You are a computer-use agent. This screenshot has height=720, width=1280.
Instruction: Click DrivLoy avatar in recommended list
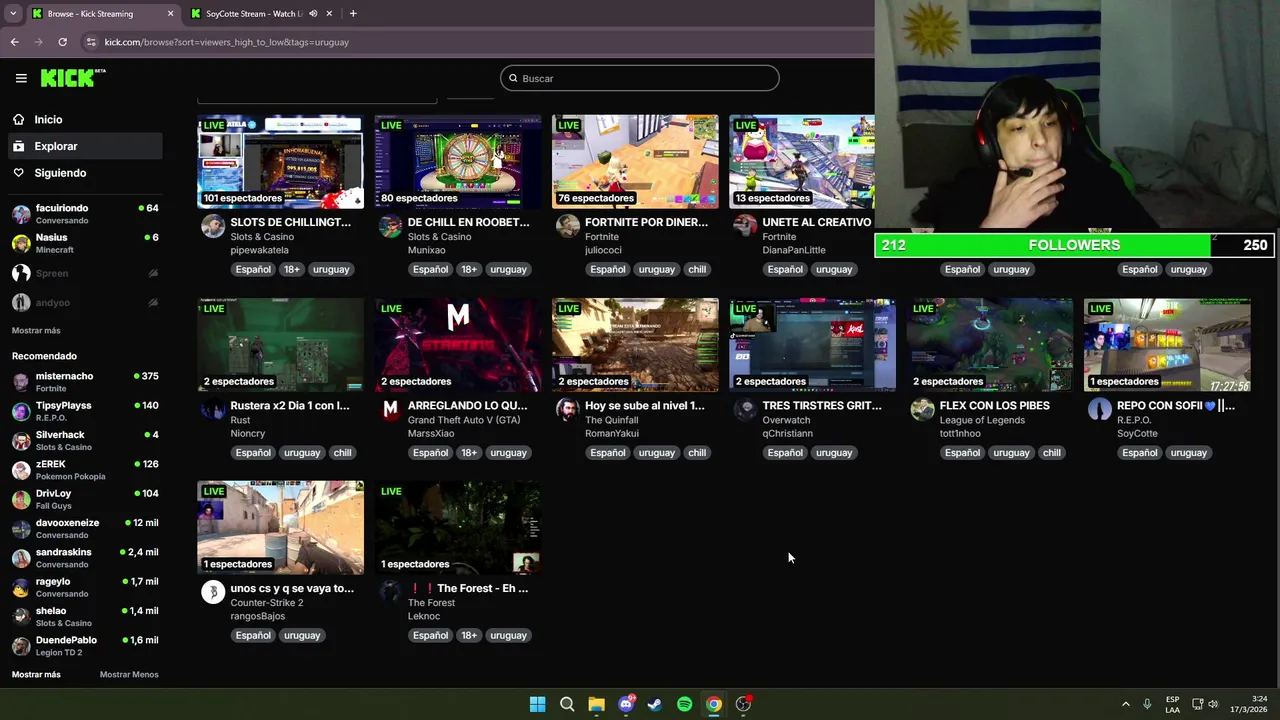click(x=21, y=499)
